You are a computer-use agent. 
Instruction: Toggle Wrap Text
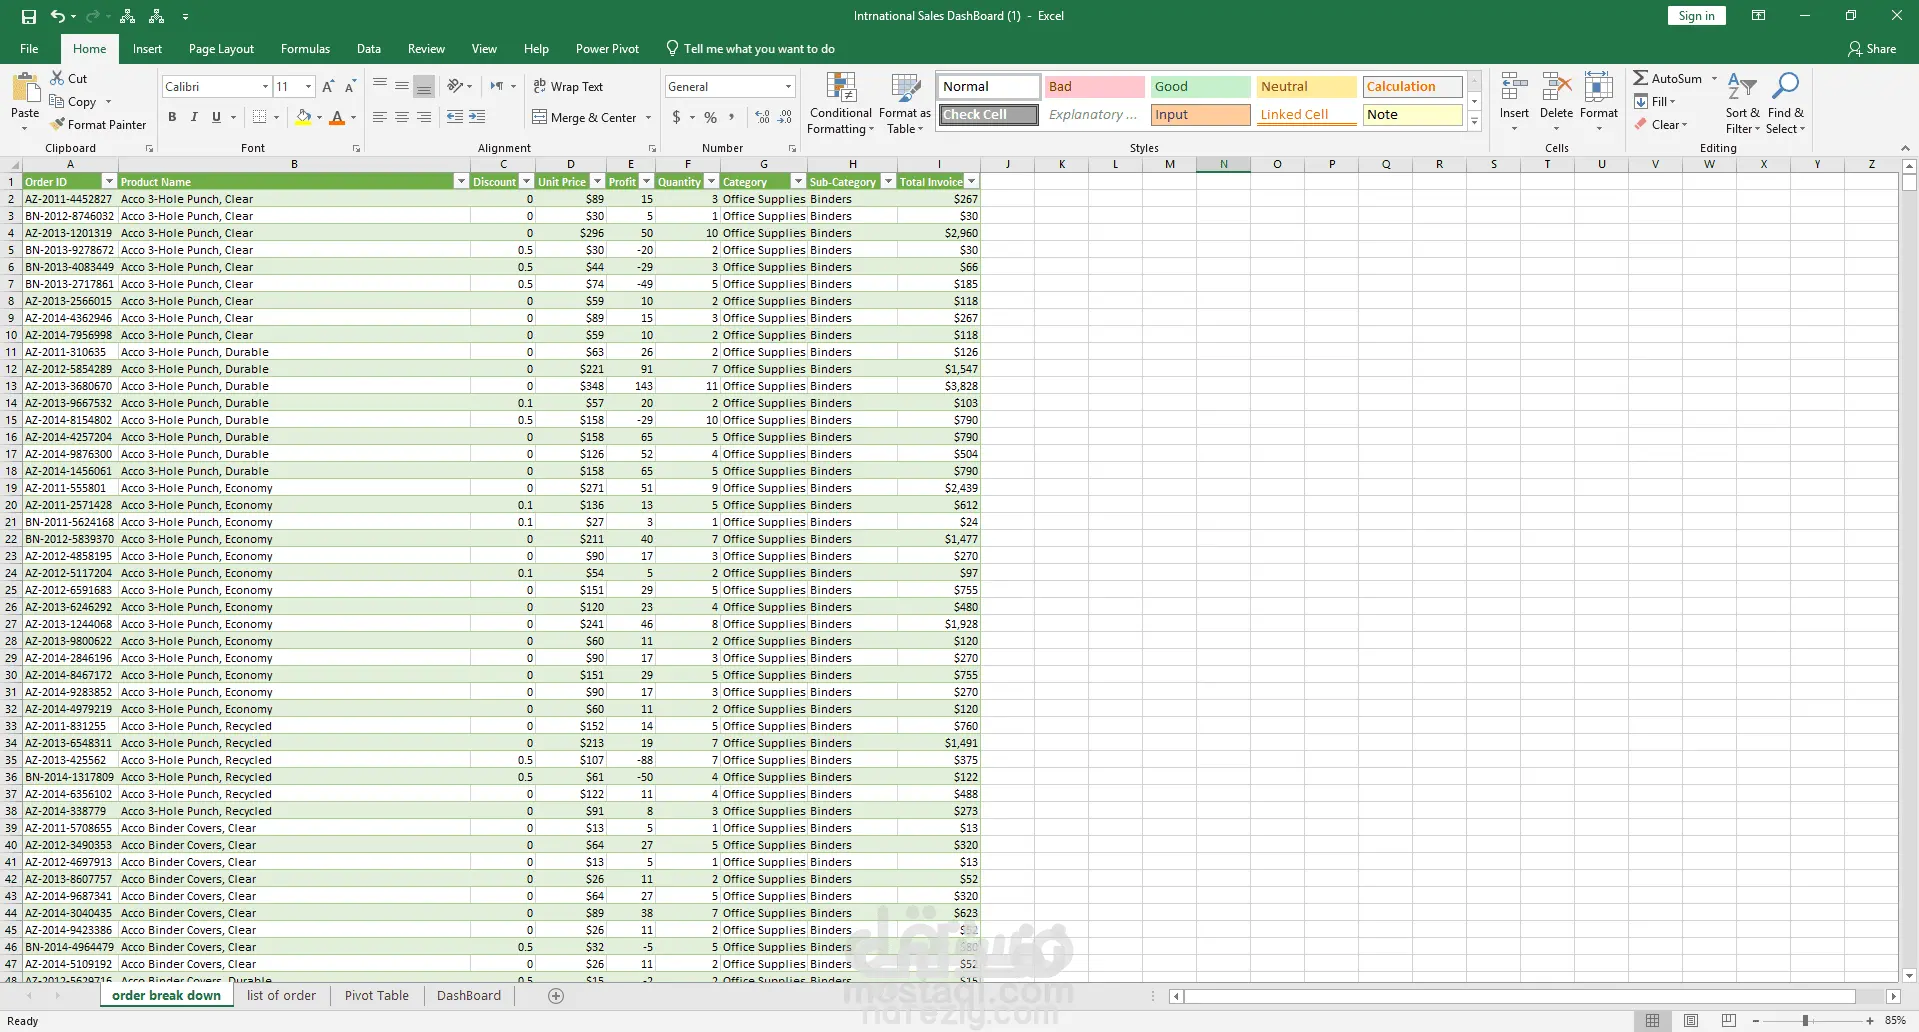(568, 87)
